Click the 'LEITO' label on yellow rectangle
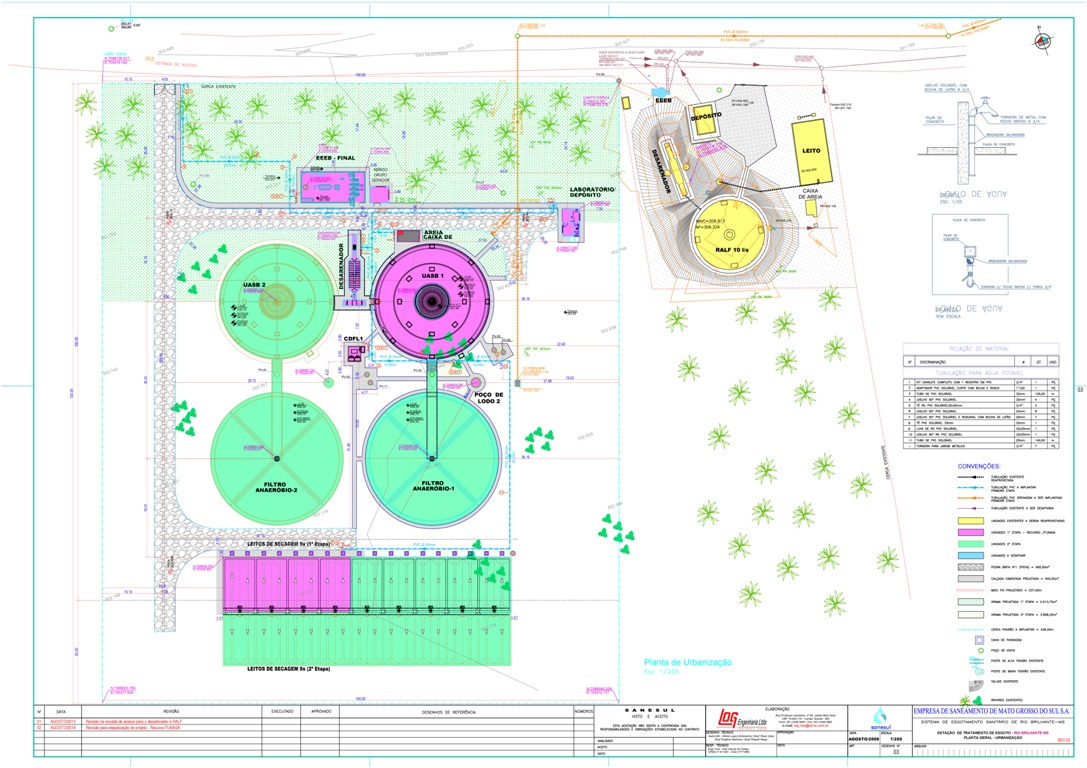 pyautogui.click(x=811, y=150)
